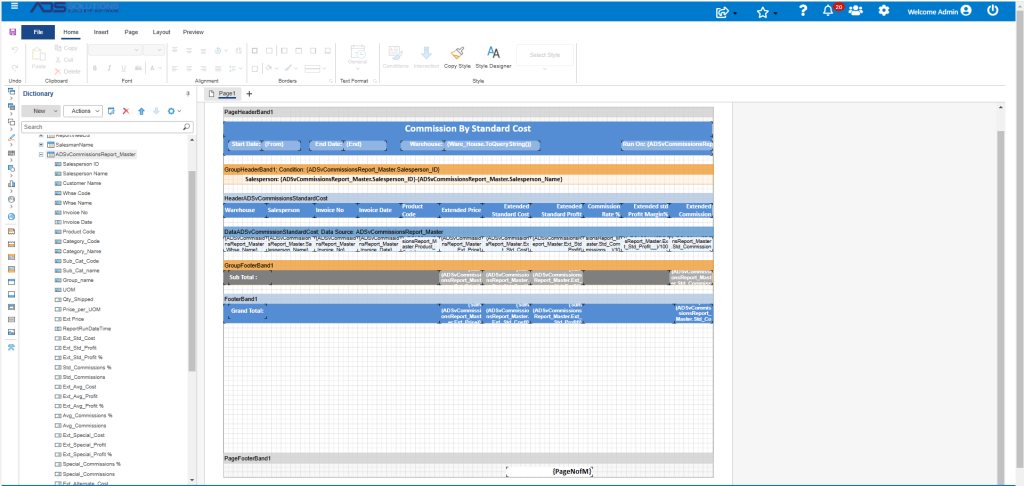1024x486 pixels.
Task: Open border fill color picker
Action: 272,68
